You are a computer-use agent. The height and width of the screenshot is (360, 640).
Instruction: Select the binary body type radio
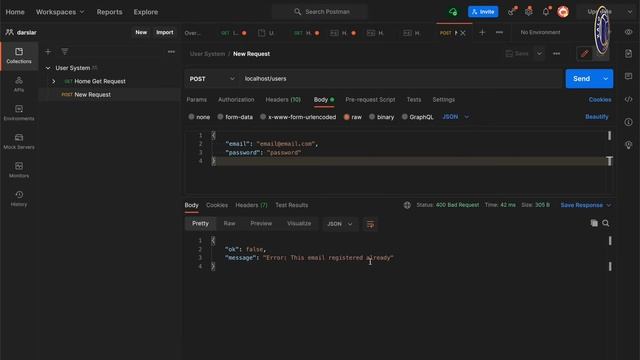372,117
